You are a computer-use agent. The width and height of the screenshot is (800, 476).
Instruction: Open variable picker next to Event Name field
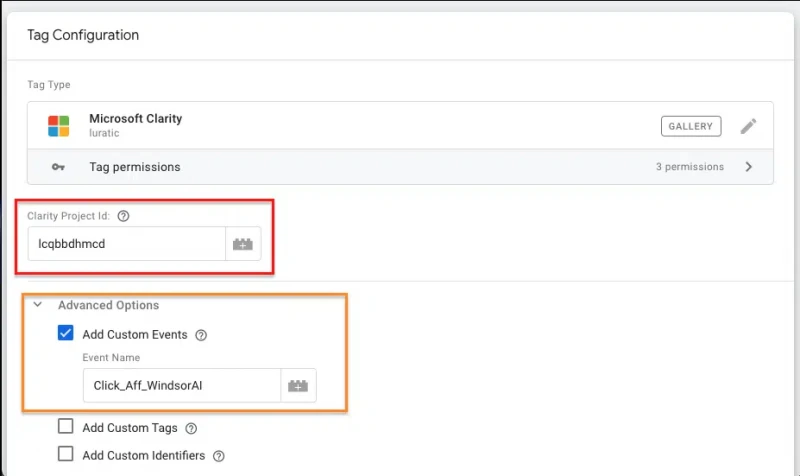298,386
